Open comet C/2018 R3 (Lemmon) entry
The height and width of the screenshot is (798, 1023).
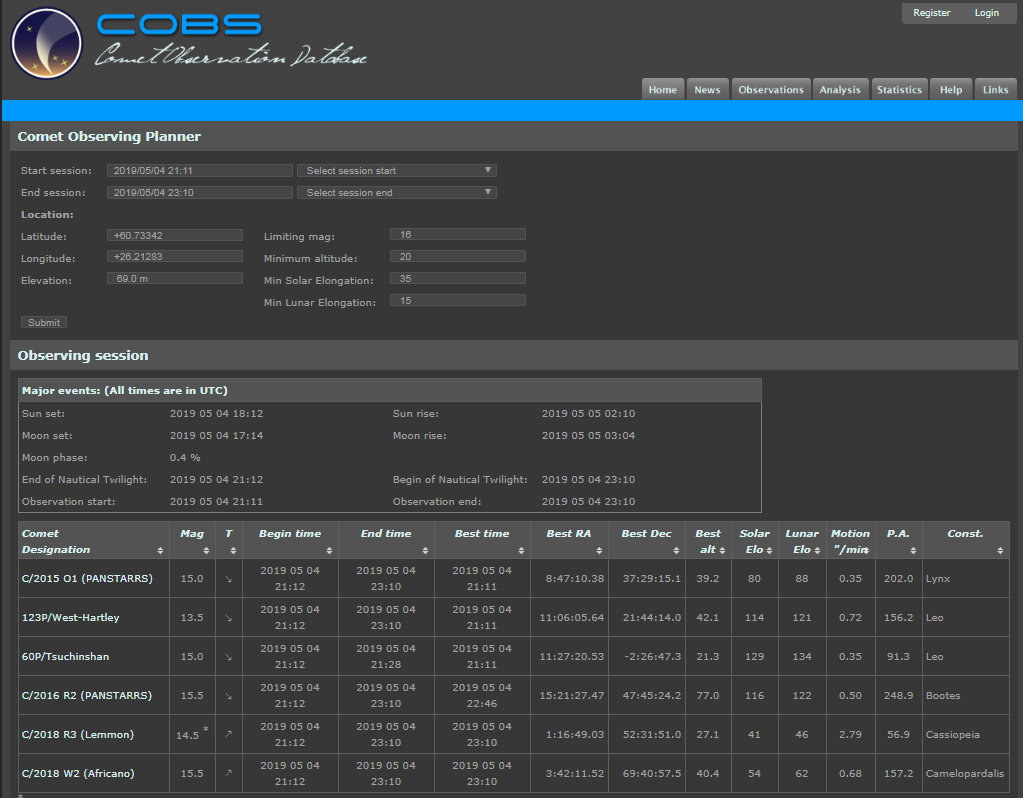click(x=78, y=735)
